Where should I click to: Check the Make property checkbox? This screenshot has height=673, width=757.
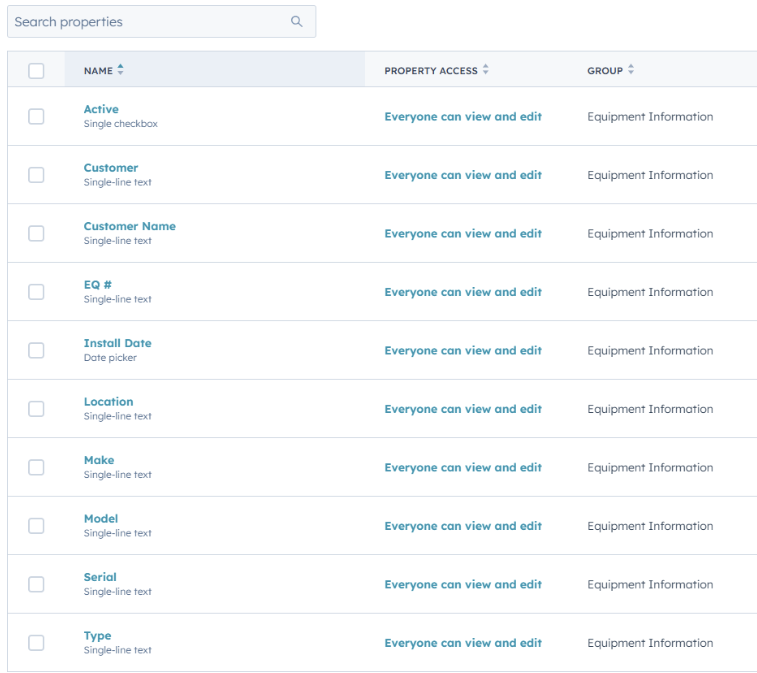click(x=36, y=467)
